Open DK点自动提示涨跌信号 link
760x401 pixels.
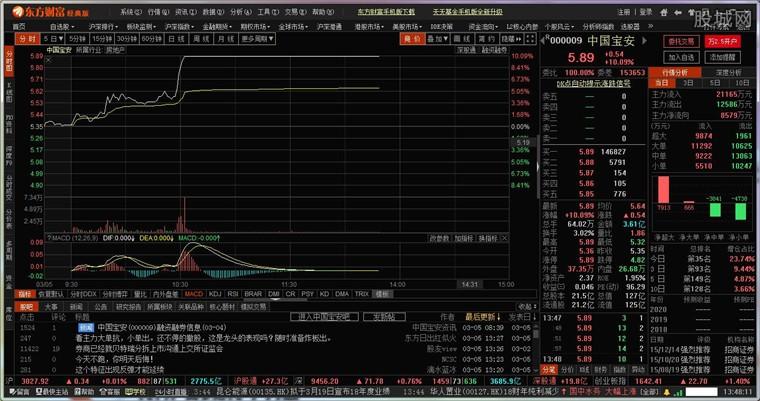tap(593, 83)
